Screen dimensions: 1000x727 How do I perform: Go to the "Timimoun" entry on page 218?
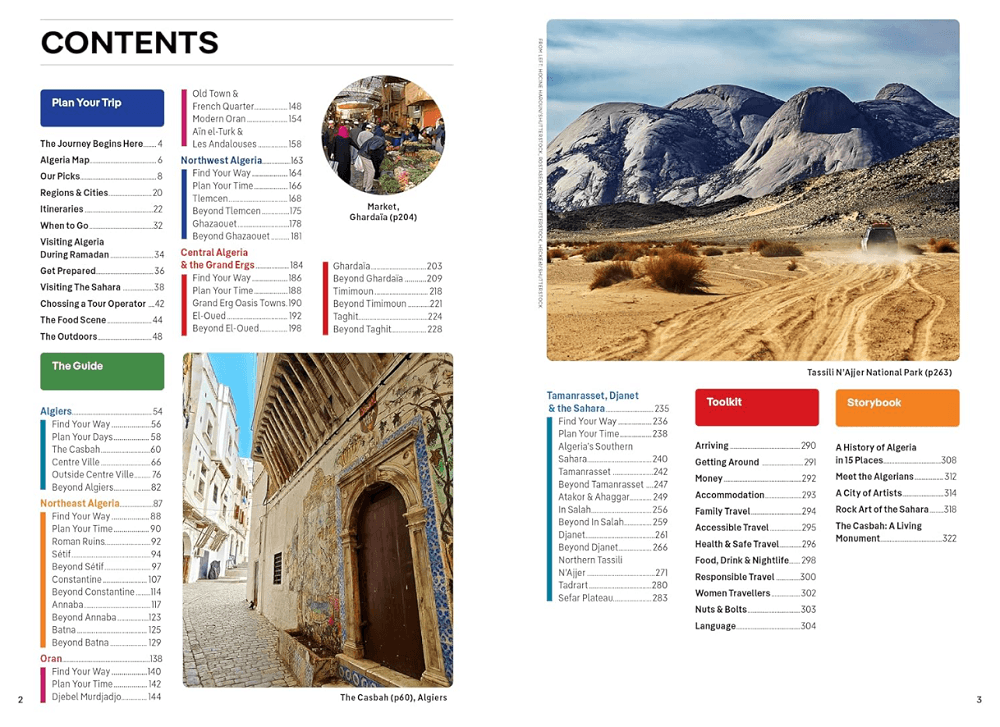[x=353, y=291]
